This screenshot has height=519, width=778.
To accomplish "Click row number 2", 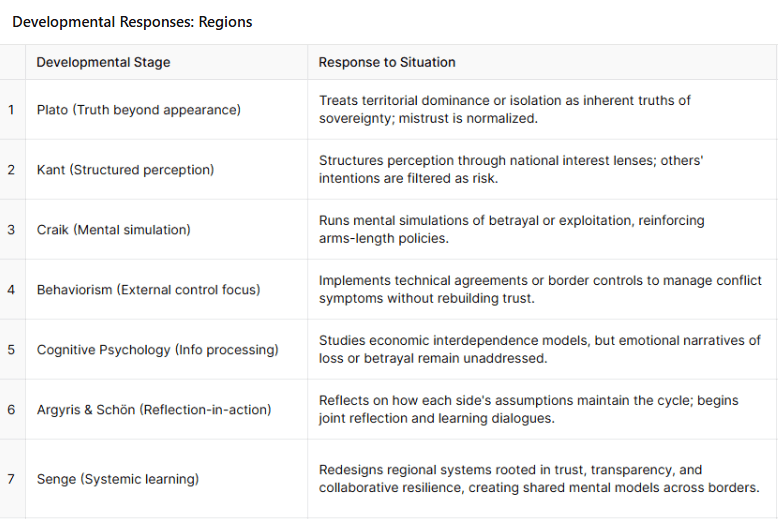I will pos(11,170).
